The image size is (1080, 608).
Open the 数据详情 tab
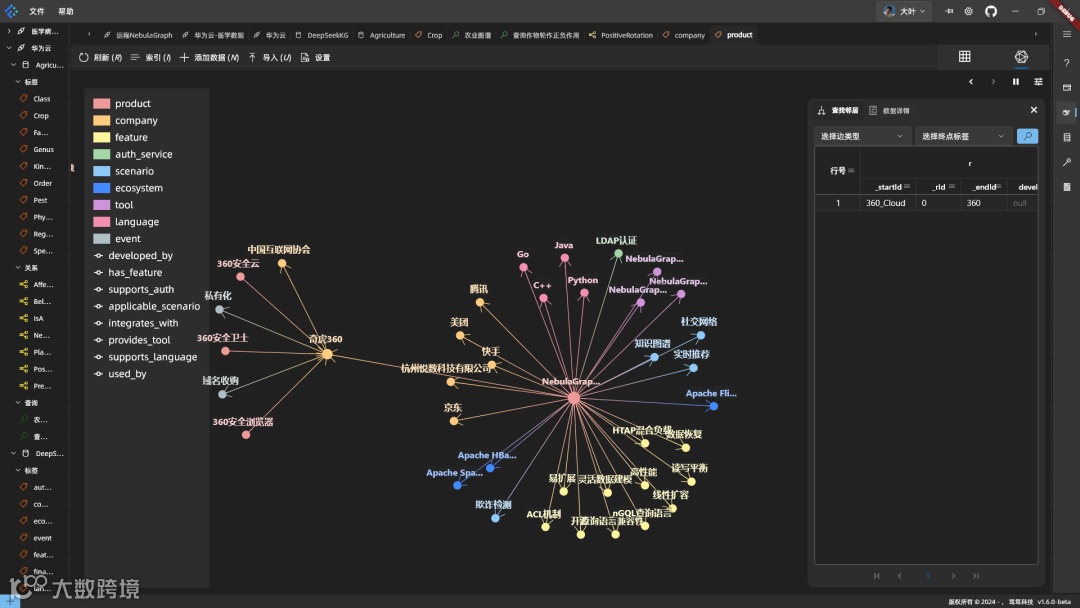coord(889,110)
